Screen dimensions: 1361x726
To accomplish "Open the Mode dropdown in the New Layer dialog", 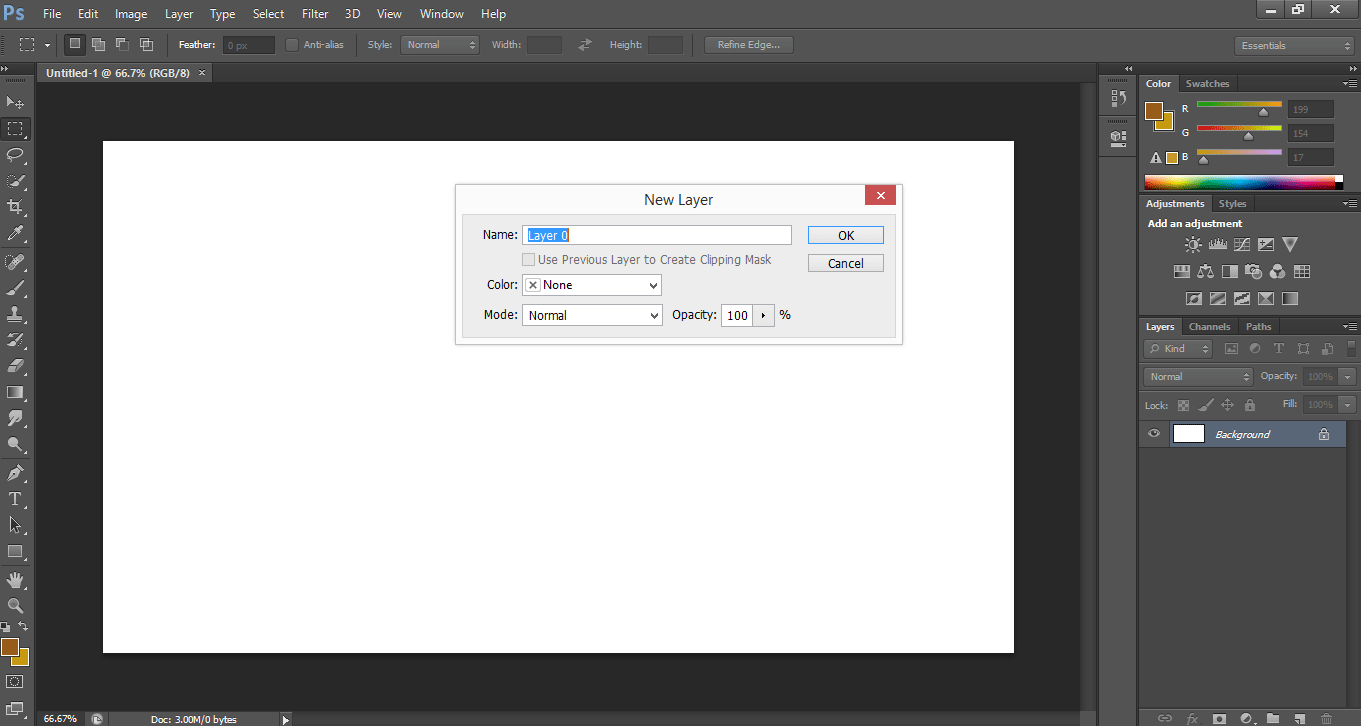I will click(x=591, y=315).
